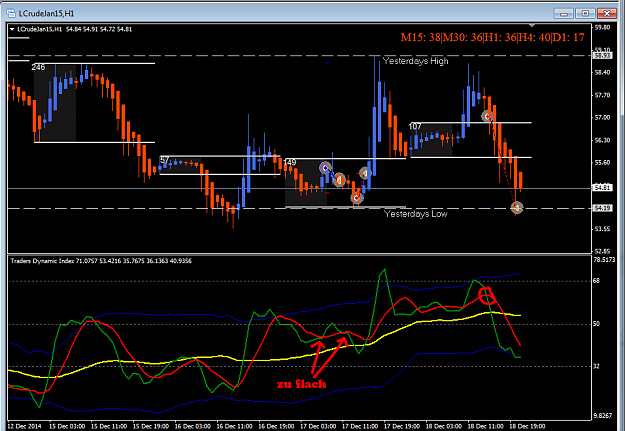625x431 pixels.
Task: Click the yellow trade marker above the red-arrow marker near 17 Dec 11:00
Action: point(364,173)
